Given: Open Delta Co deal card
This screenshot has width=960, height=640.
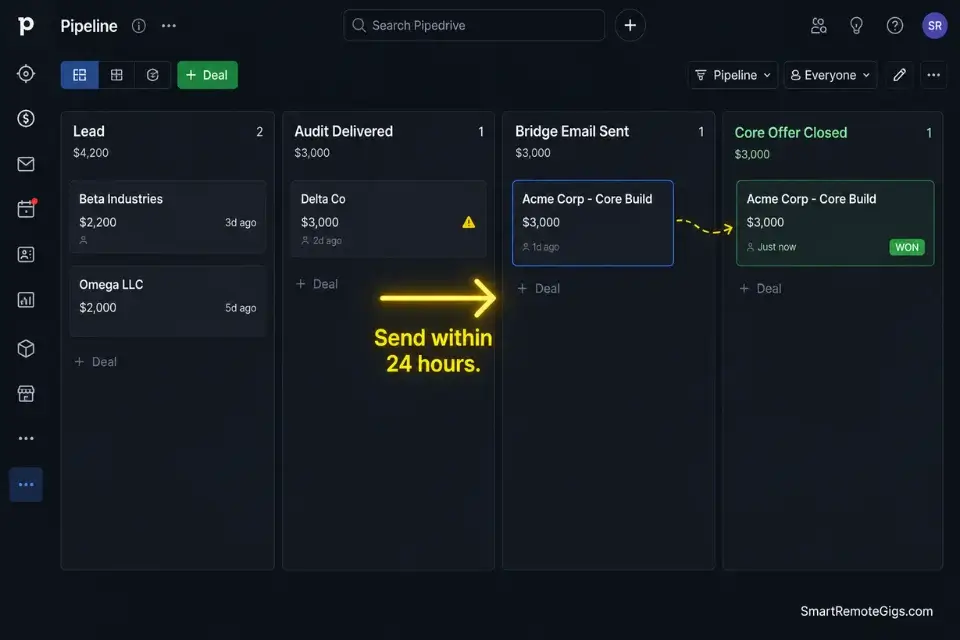Looking at the screenshot, I should point(389,219).
